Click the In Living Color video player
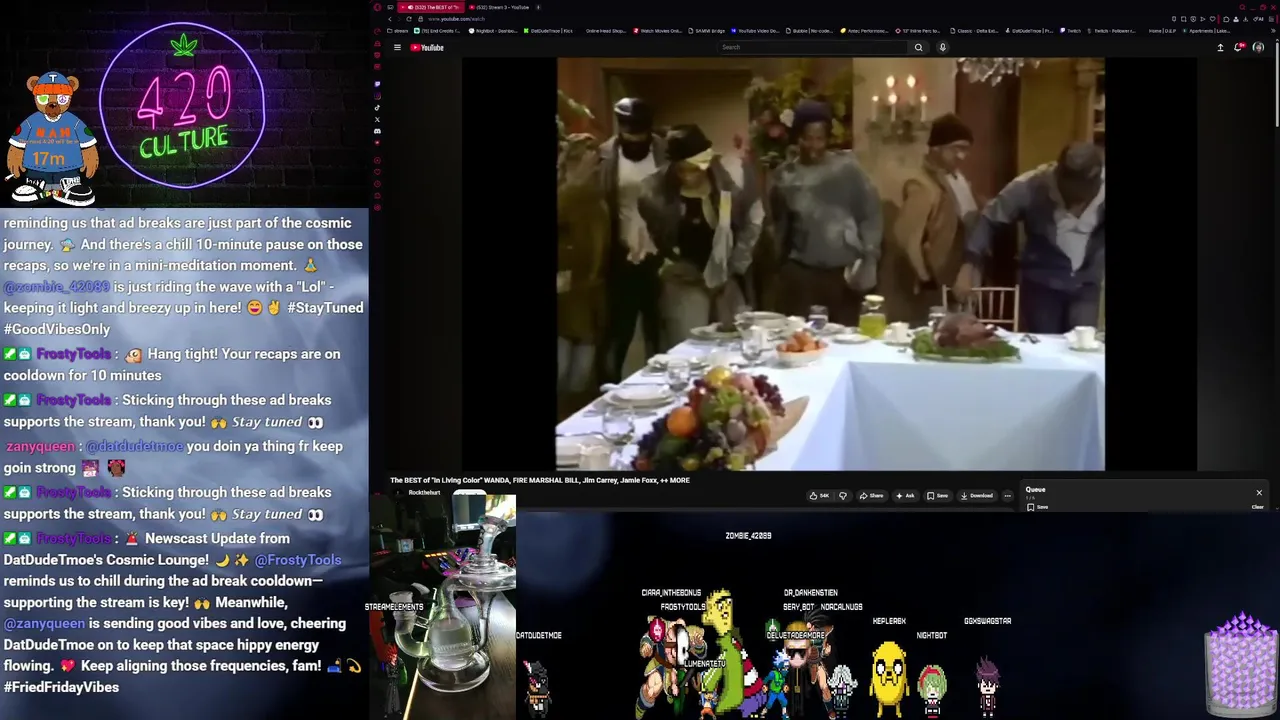 (x=830, y=263)
